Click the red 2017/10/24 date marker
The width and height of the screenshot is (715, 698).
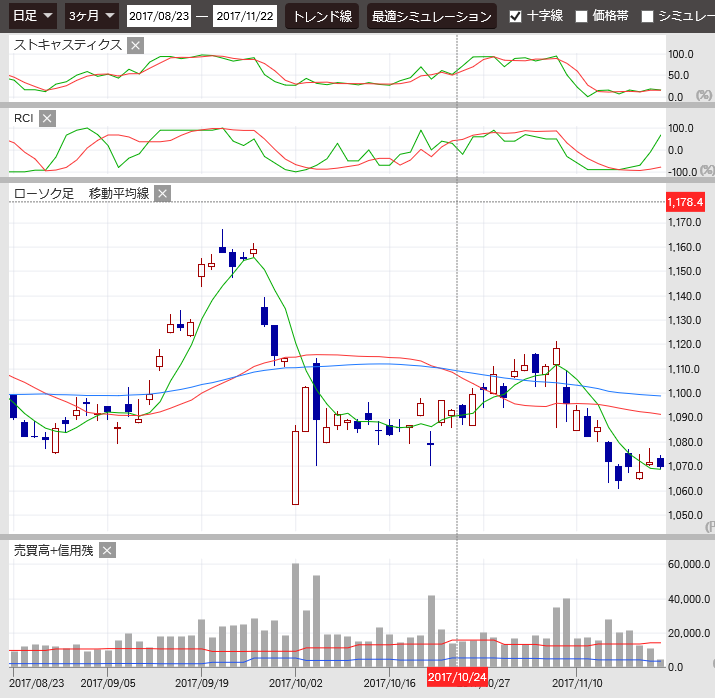coord(457,677)
